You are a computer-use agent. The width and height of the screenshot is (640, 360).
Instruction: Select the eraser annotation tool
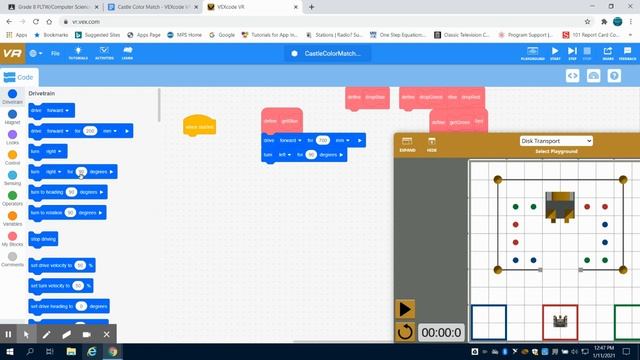tap(67, 334)
